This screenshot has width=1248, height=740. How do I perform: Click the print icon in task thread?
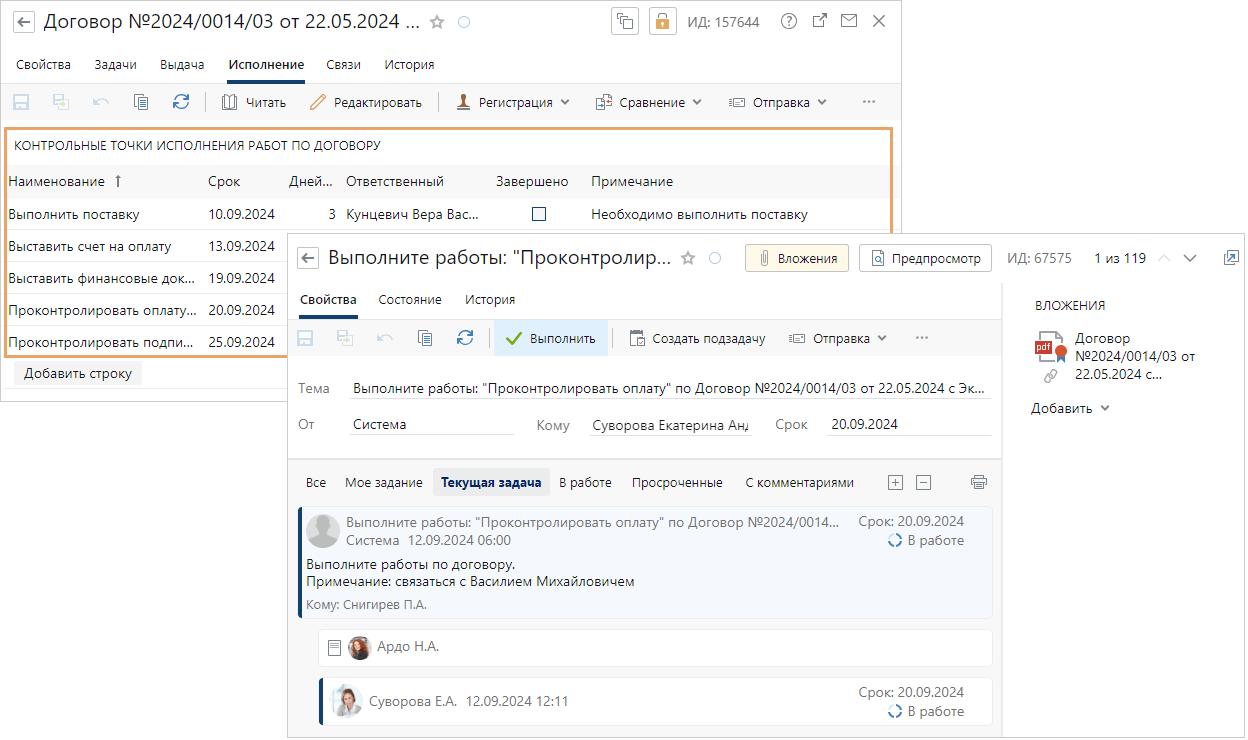pyautogui.click(x=979, y=482)
